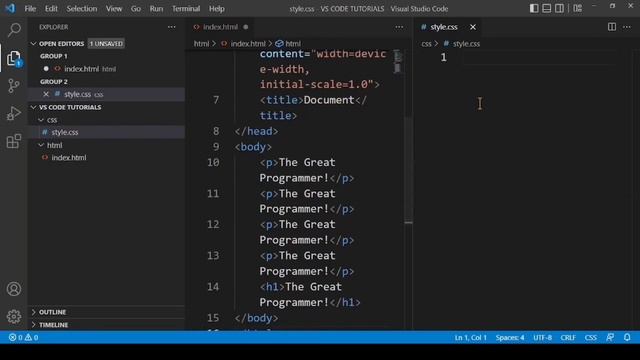Screen dimensions: 640x360
Task: Open the Search view in activity bar
Action: (14, 30)
